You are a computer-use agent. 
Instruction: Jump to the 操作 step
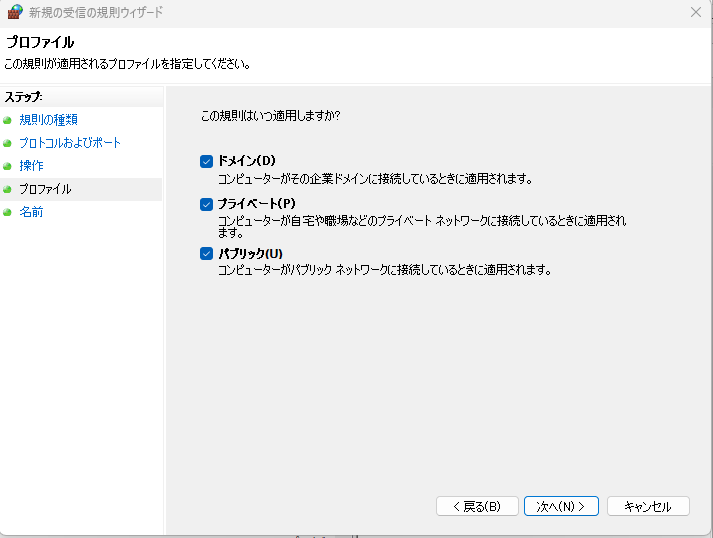pyautogui.click(x=31, y=166)
